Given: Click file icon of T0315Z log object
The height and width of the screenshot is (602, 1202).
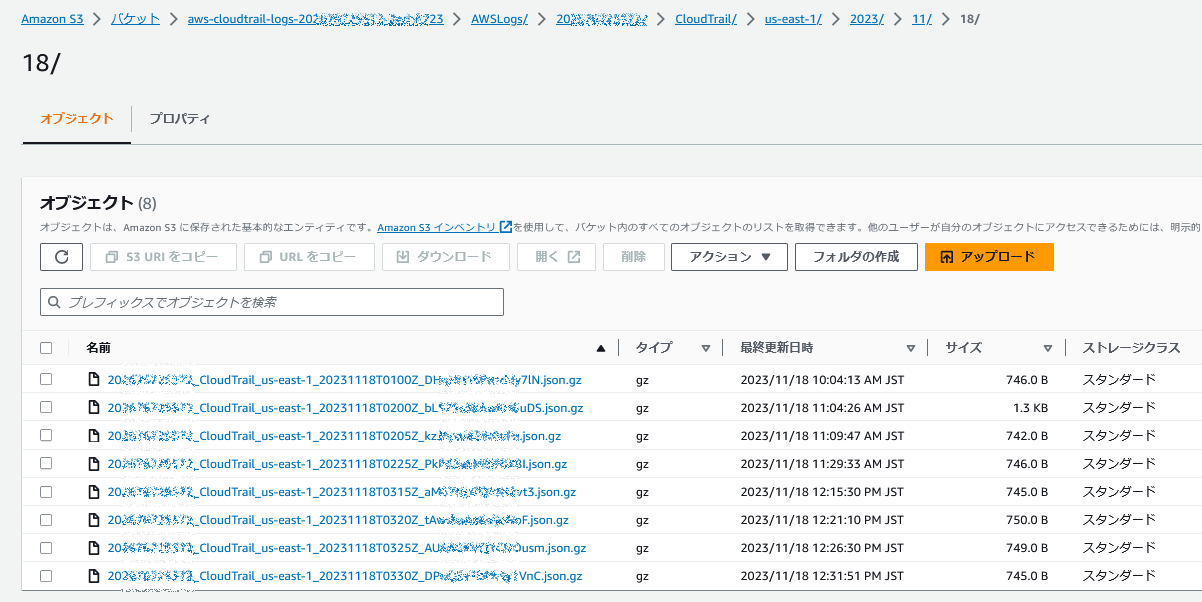Looking at the screenshot, I should 94,492.
